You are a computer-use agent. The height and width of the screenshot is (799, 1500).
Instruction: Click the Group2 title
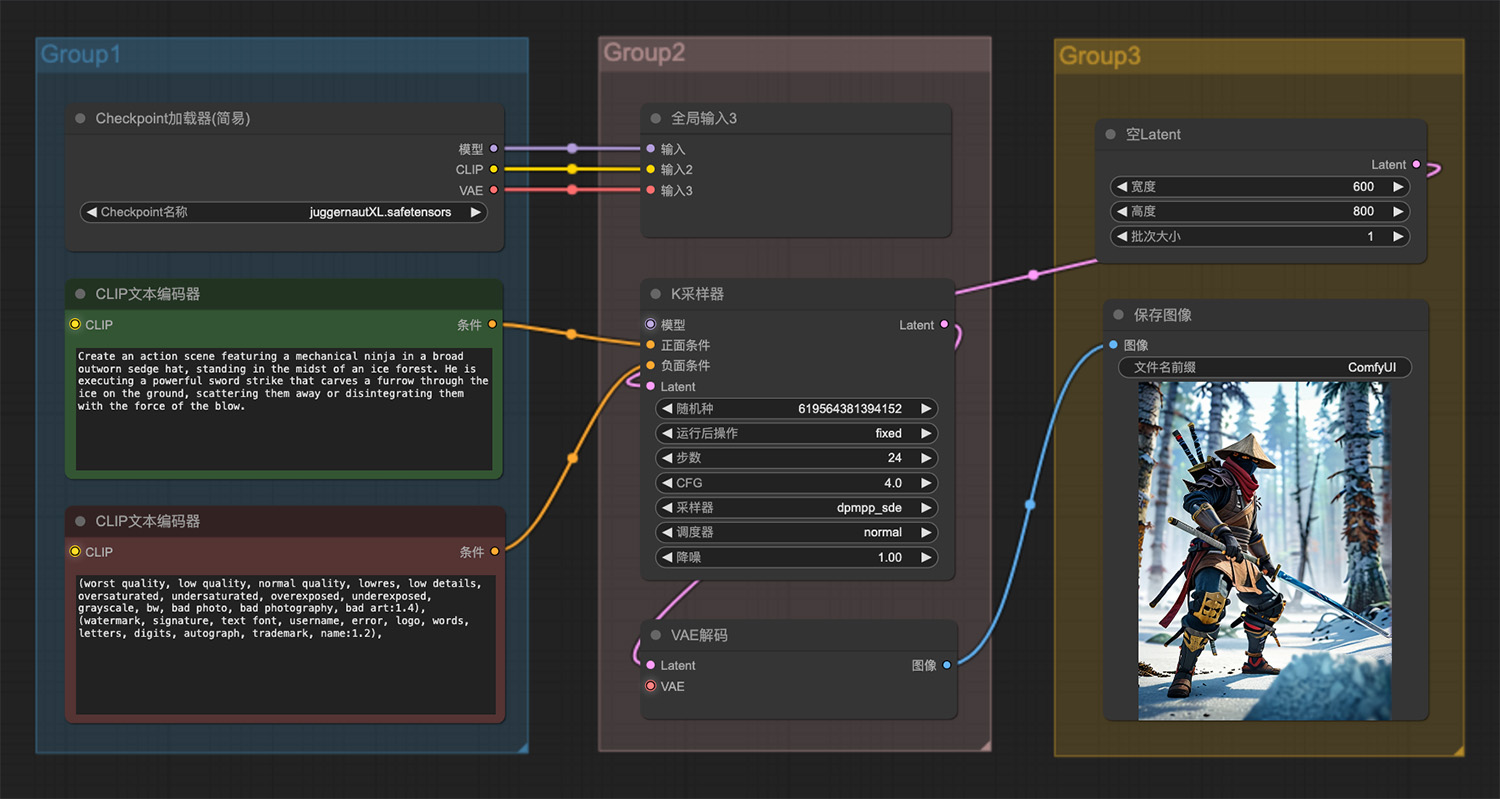(644, 53)
